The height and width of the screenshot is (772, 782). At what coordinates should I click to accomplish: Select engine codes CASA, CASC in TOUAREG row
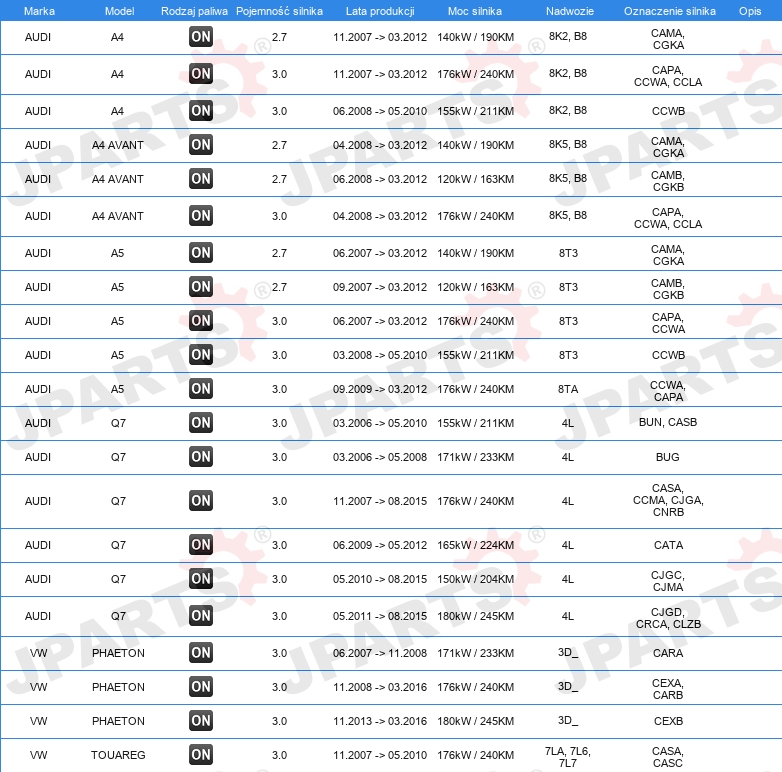click(668, 757)
